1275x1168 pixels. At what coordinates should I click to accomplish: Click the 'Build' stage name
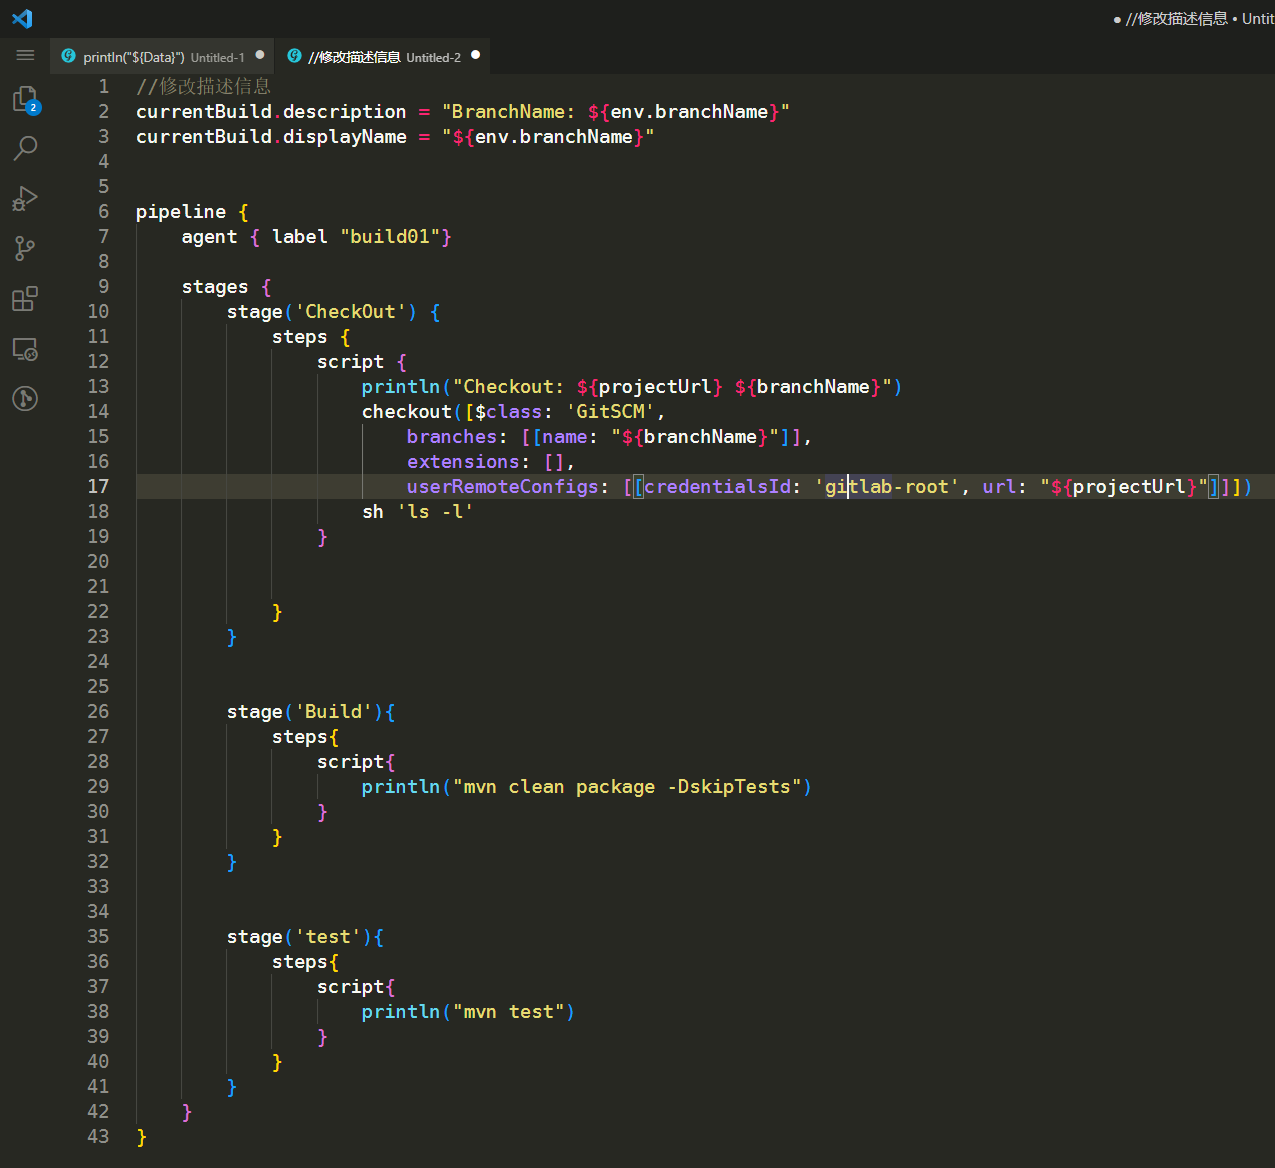[333, 712]
